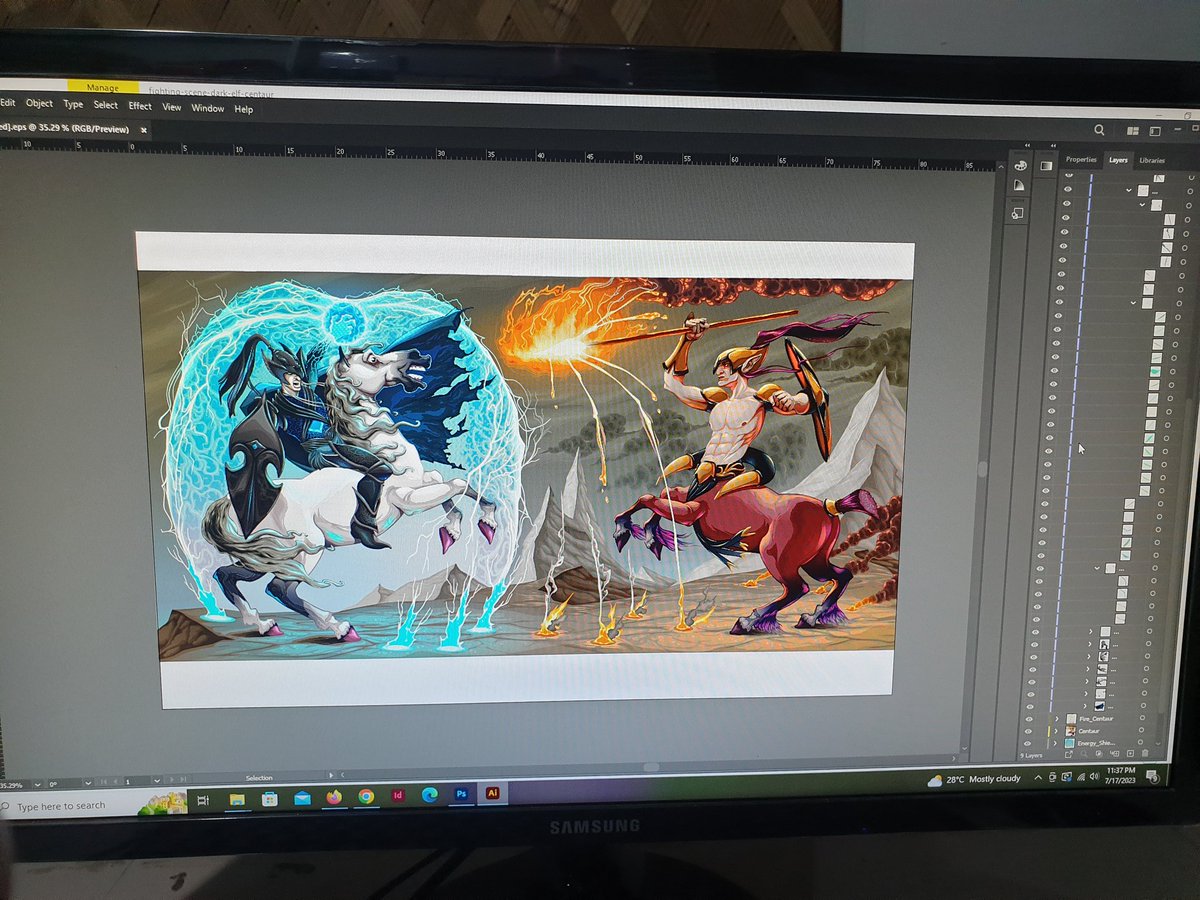The height and width of the screenshot is (900, 1200).
Task: Open the rotate view angle dropdown
Action: click(x=88, y=782)
